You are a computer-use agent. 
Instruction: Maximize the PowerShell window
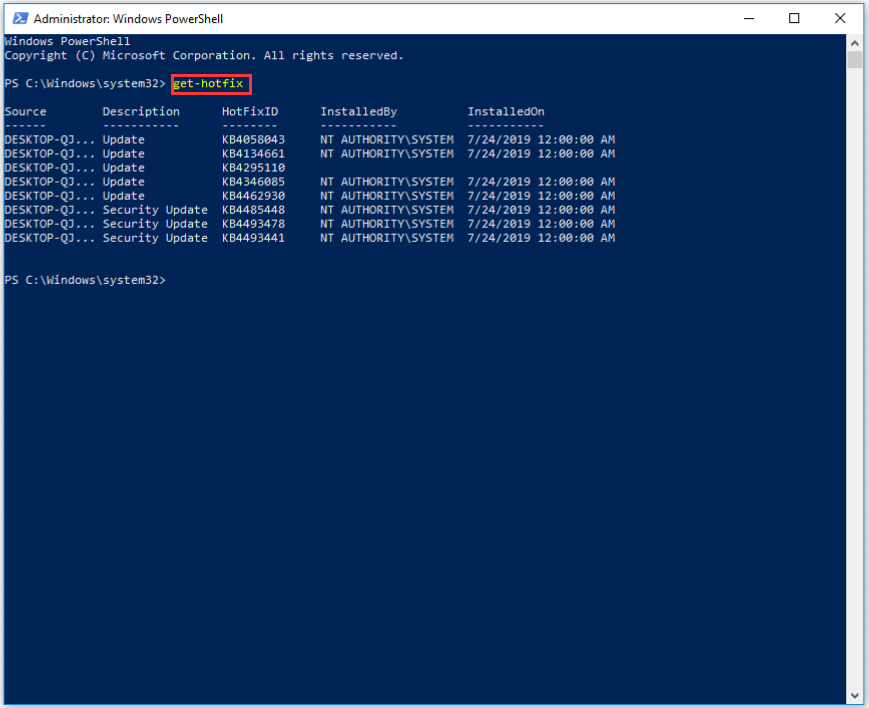[794, 18]
